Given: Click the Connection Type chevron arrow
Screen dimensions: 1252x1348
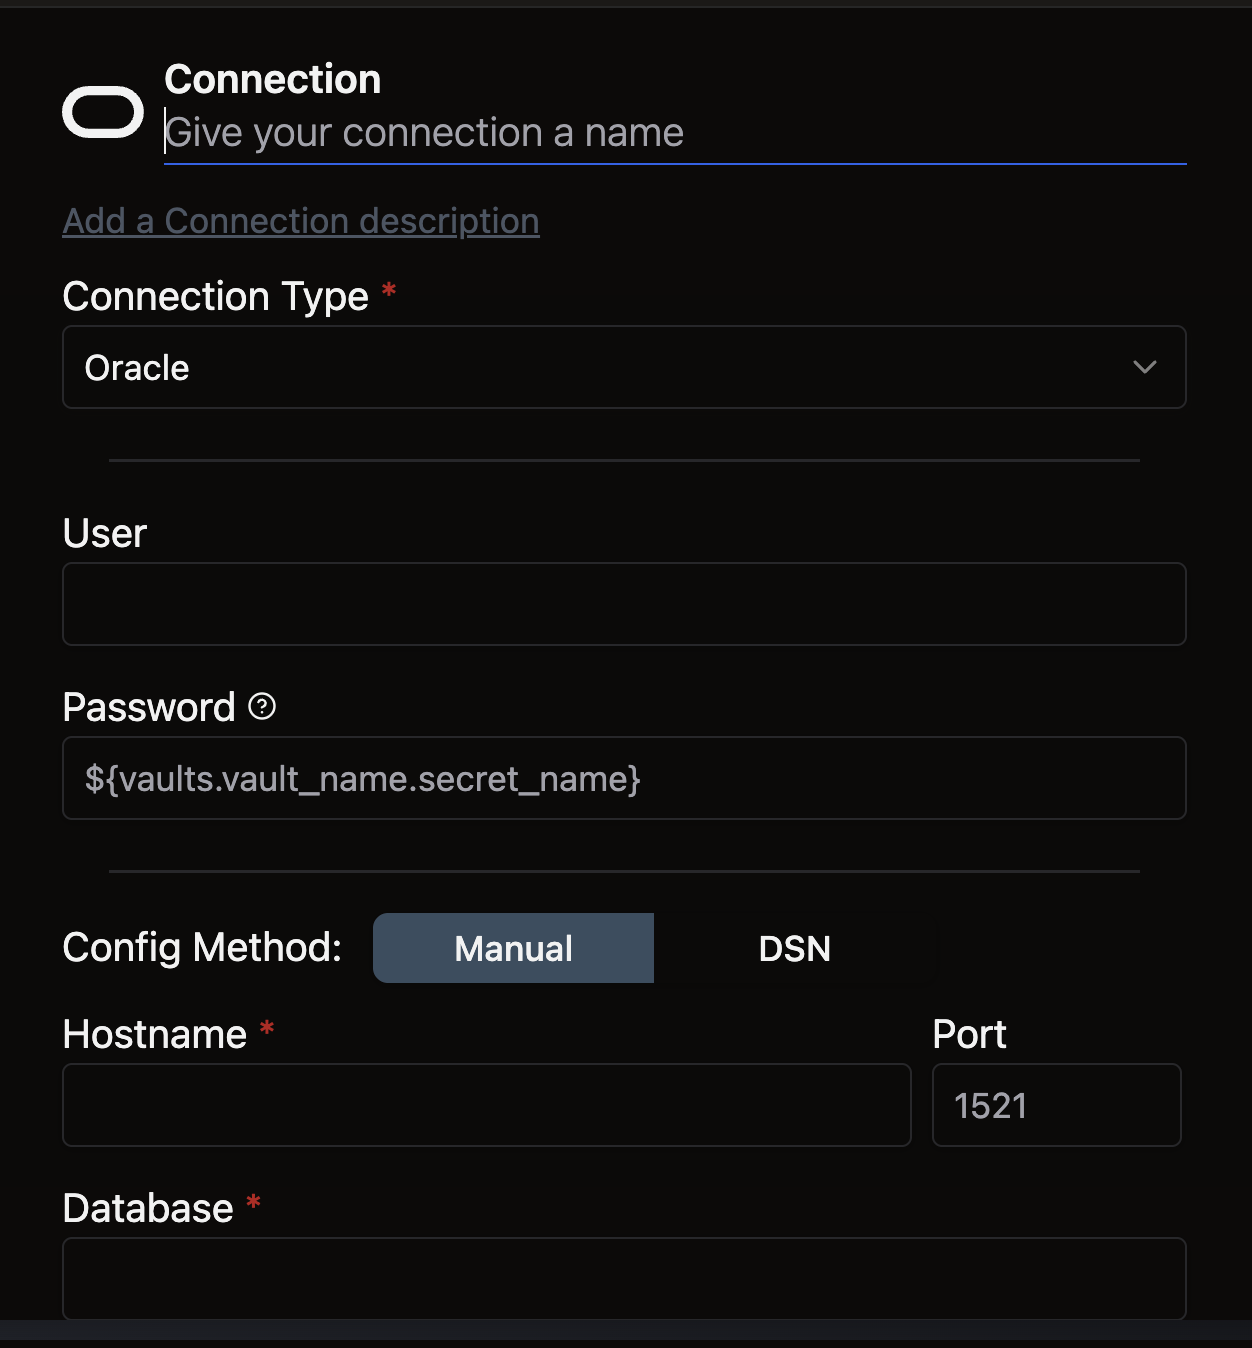Looking at the screenshot, I should [1145, 367].
